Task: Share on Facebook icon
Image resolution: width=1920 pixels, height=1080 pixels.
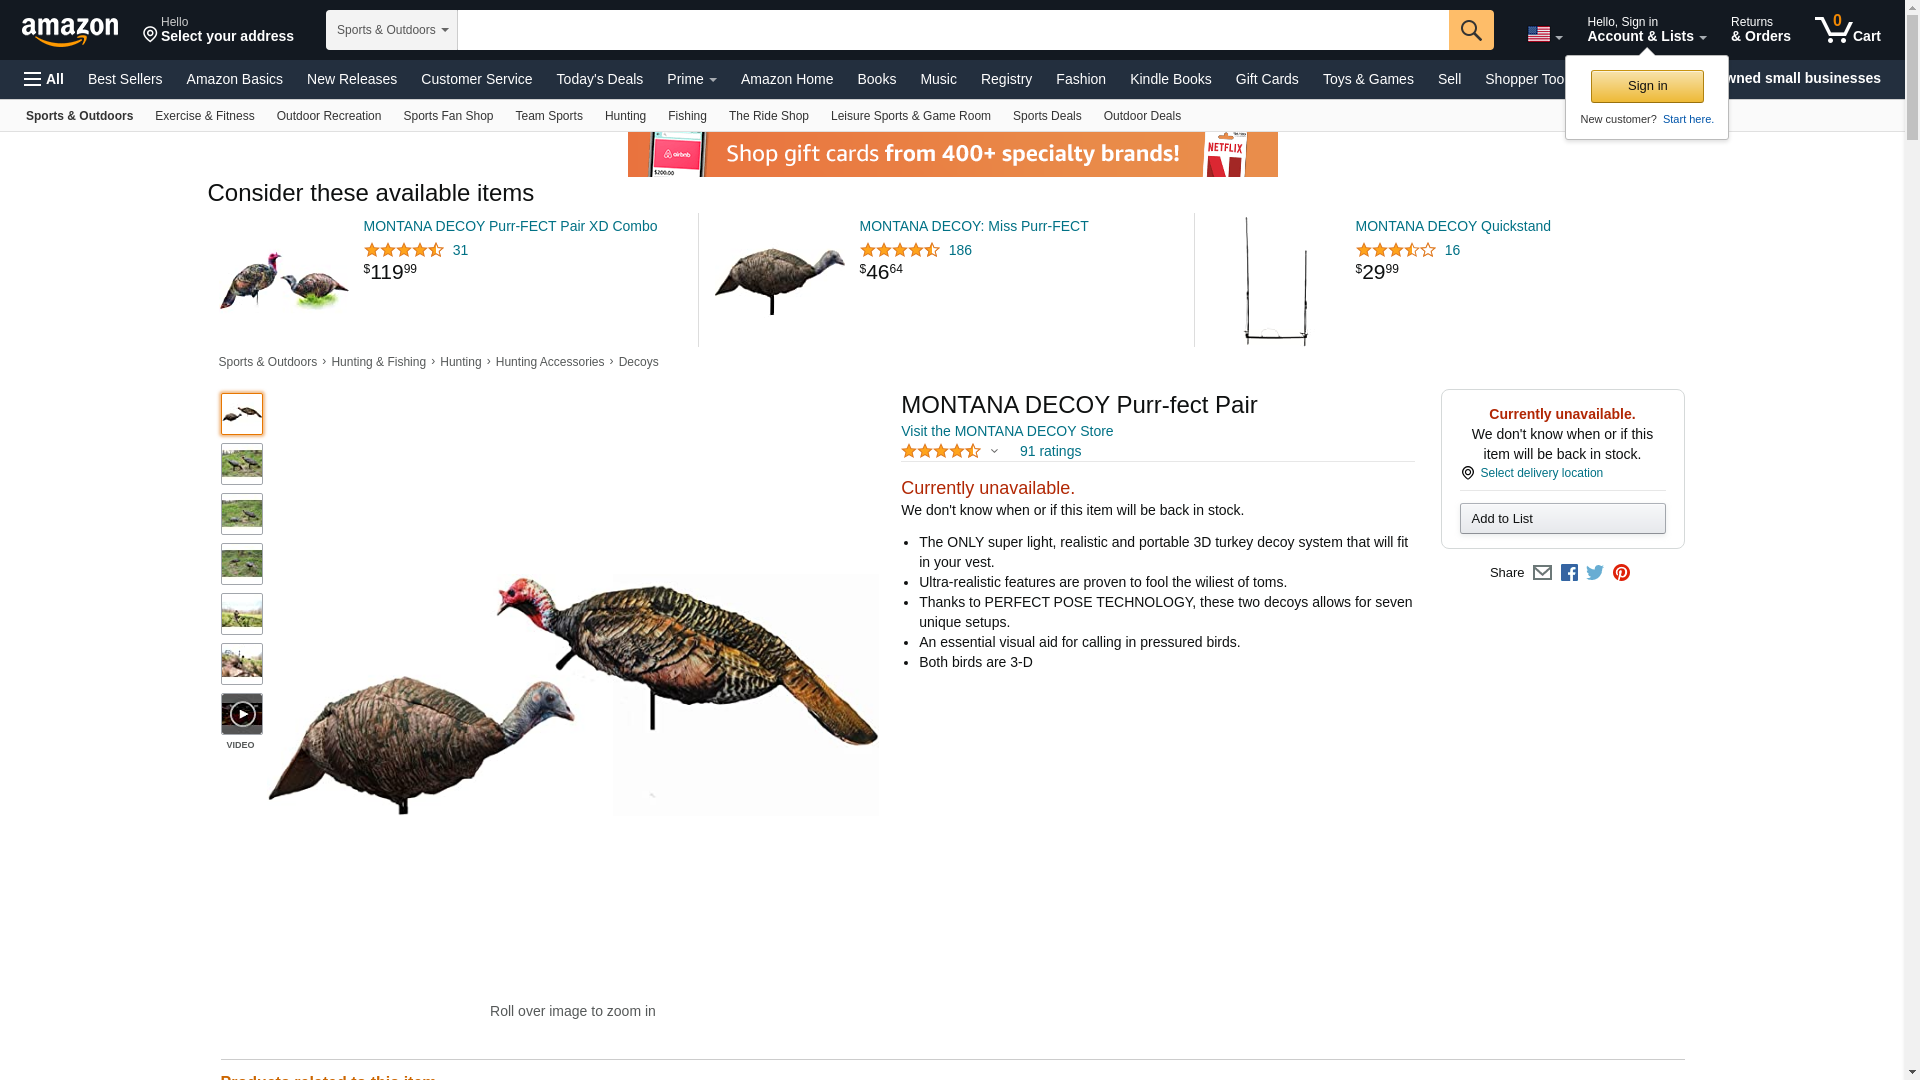Action: (x=1569, y=573)
